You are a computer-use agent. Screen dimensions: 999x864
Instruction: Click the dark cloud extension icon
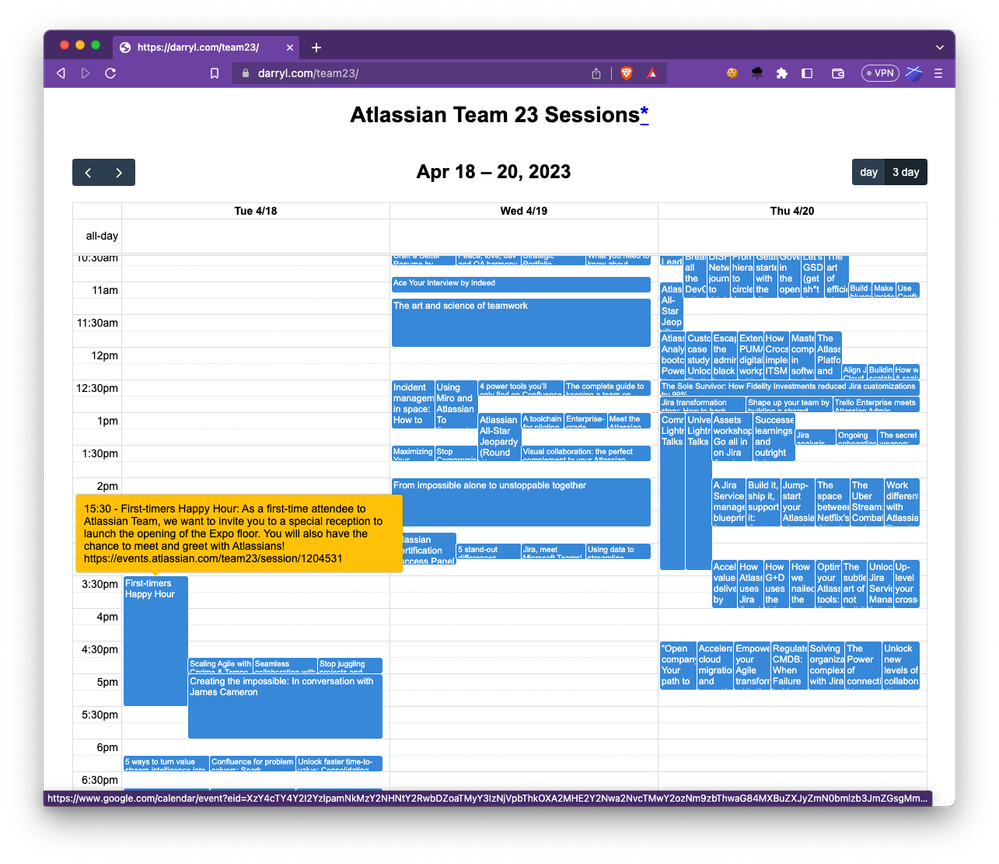point(757,73)
